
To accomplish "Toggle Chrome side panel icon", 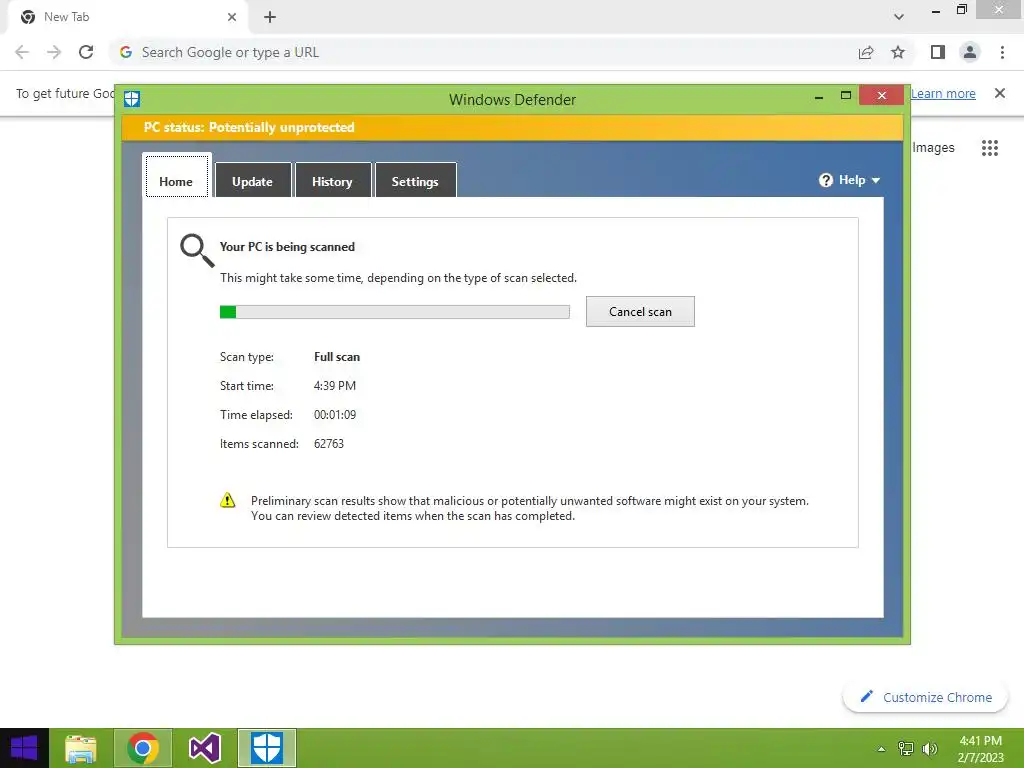I will (938, 52).
